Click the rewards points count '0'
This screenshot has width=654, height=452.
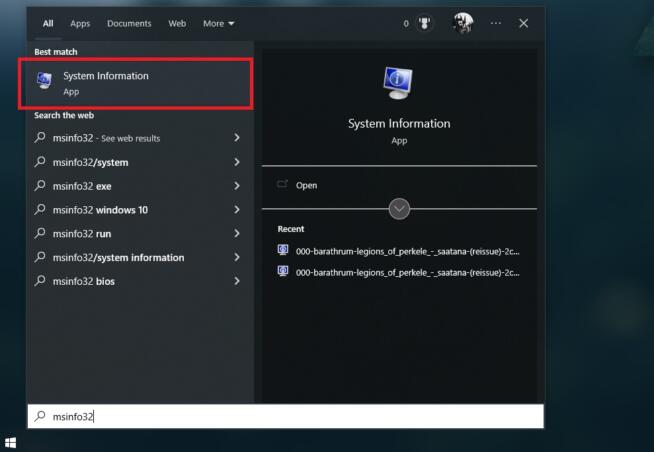[x=406, y=24]
